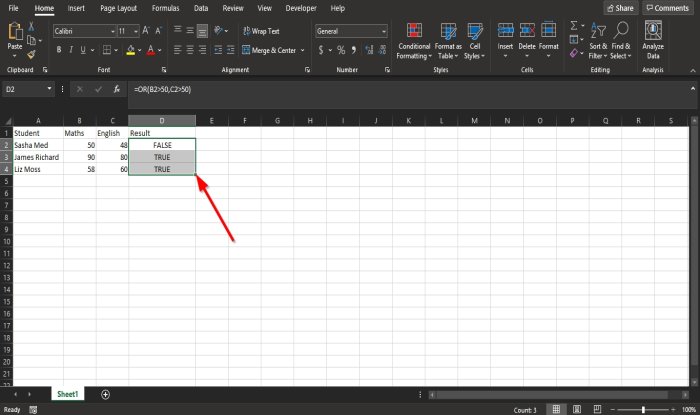Add a new sheet with plus icon

(105, 394)
